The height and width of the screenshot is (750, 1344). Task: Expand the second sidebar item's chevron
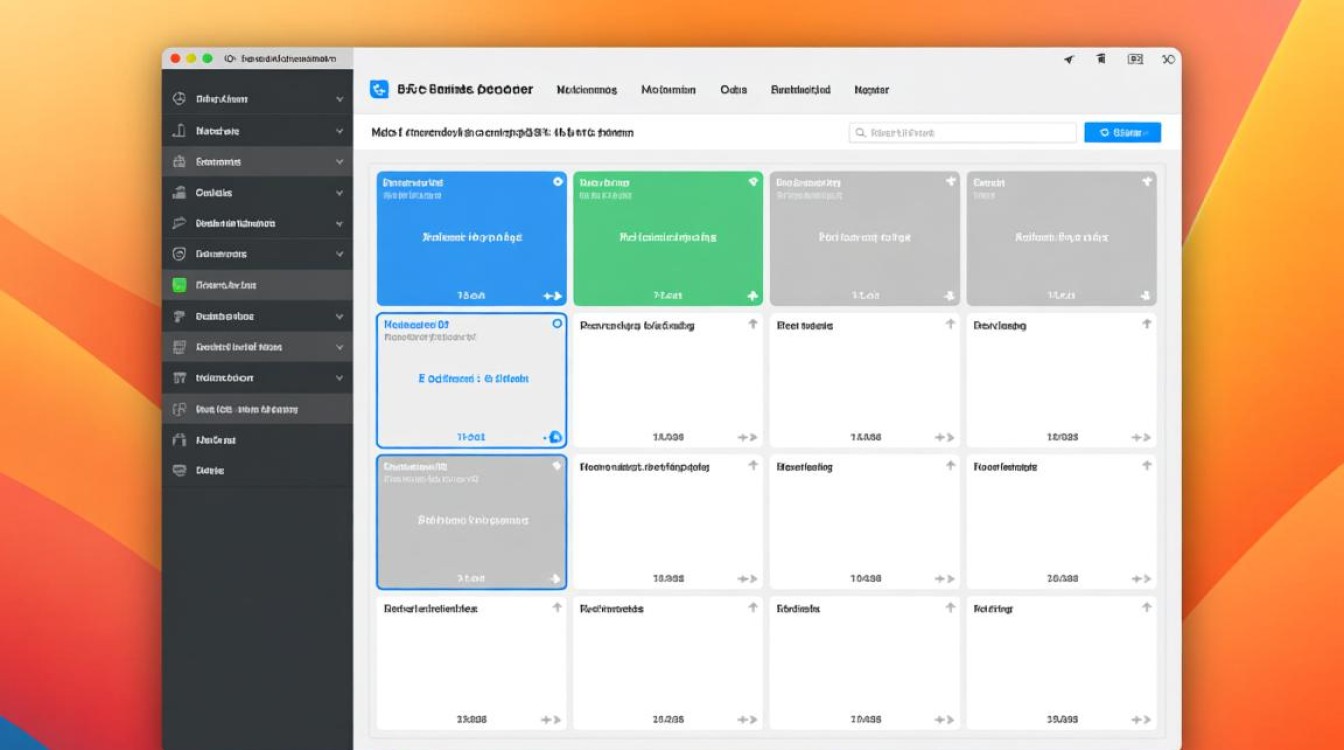pos(340,131)
